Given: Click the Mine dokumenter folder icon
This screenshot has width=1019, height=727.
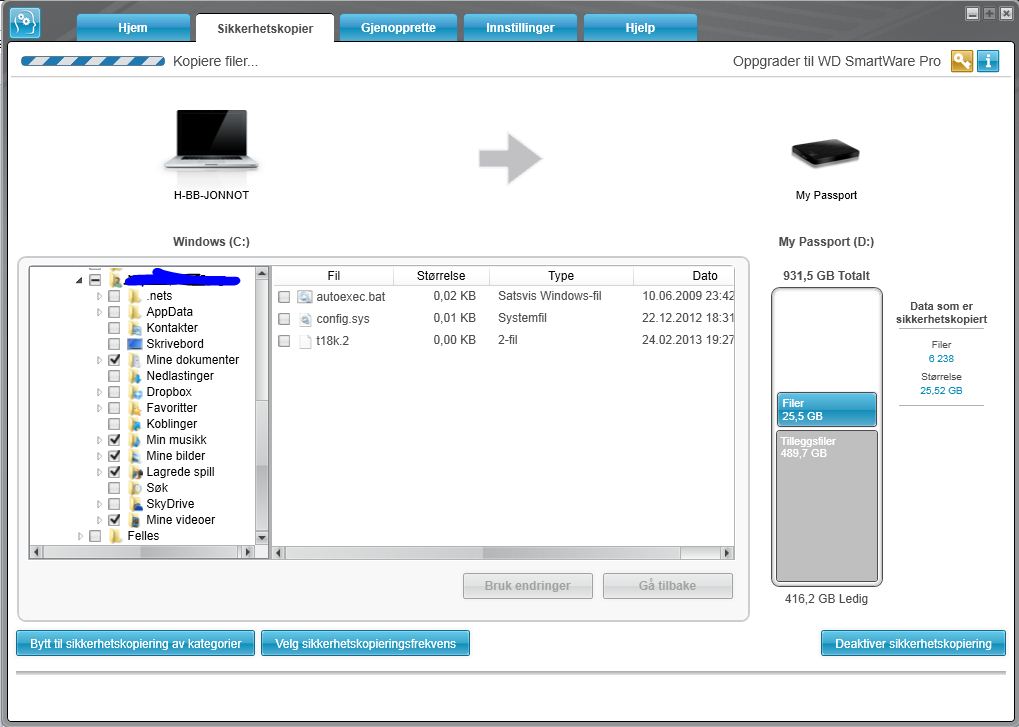Looking at the screenshot, I should click(x=135, y=360).
